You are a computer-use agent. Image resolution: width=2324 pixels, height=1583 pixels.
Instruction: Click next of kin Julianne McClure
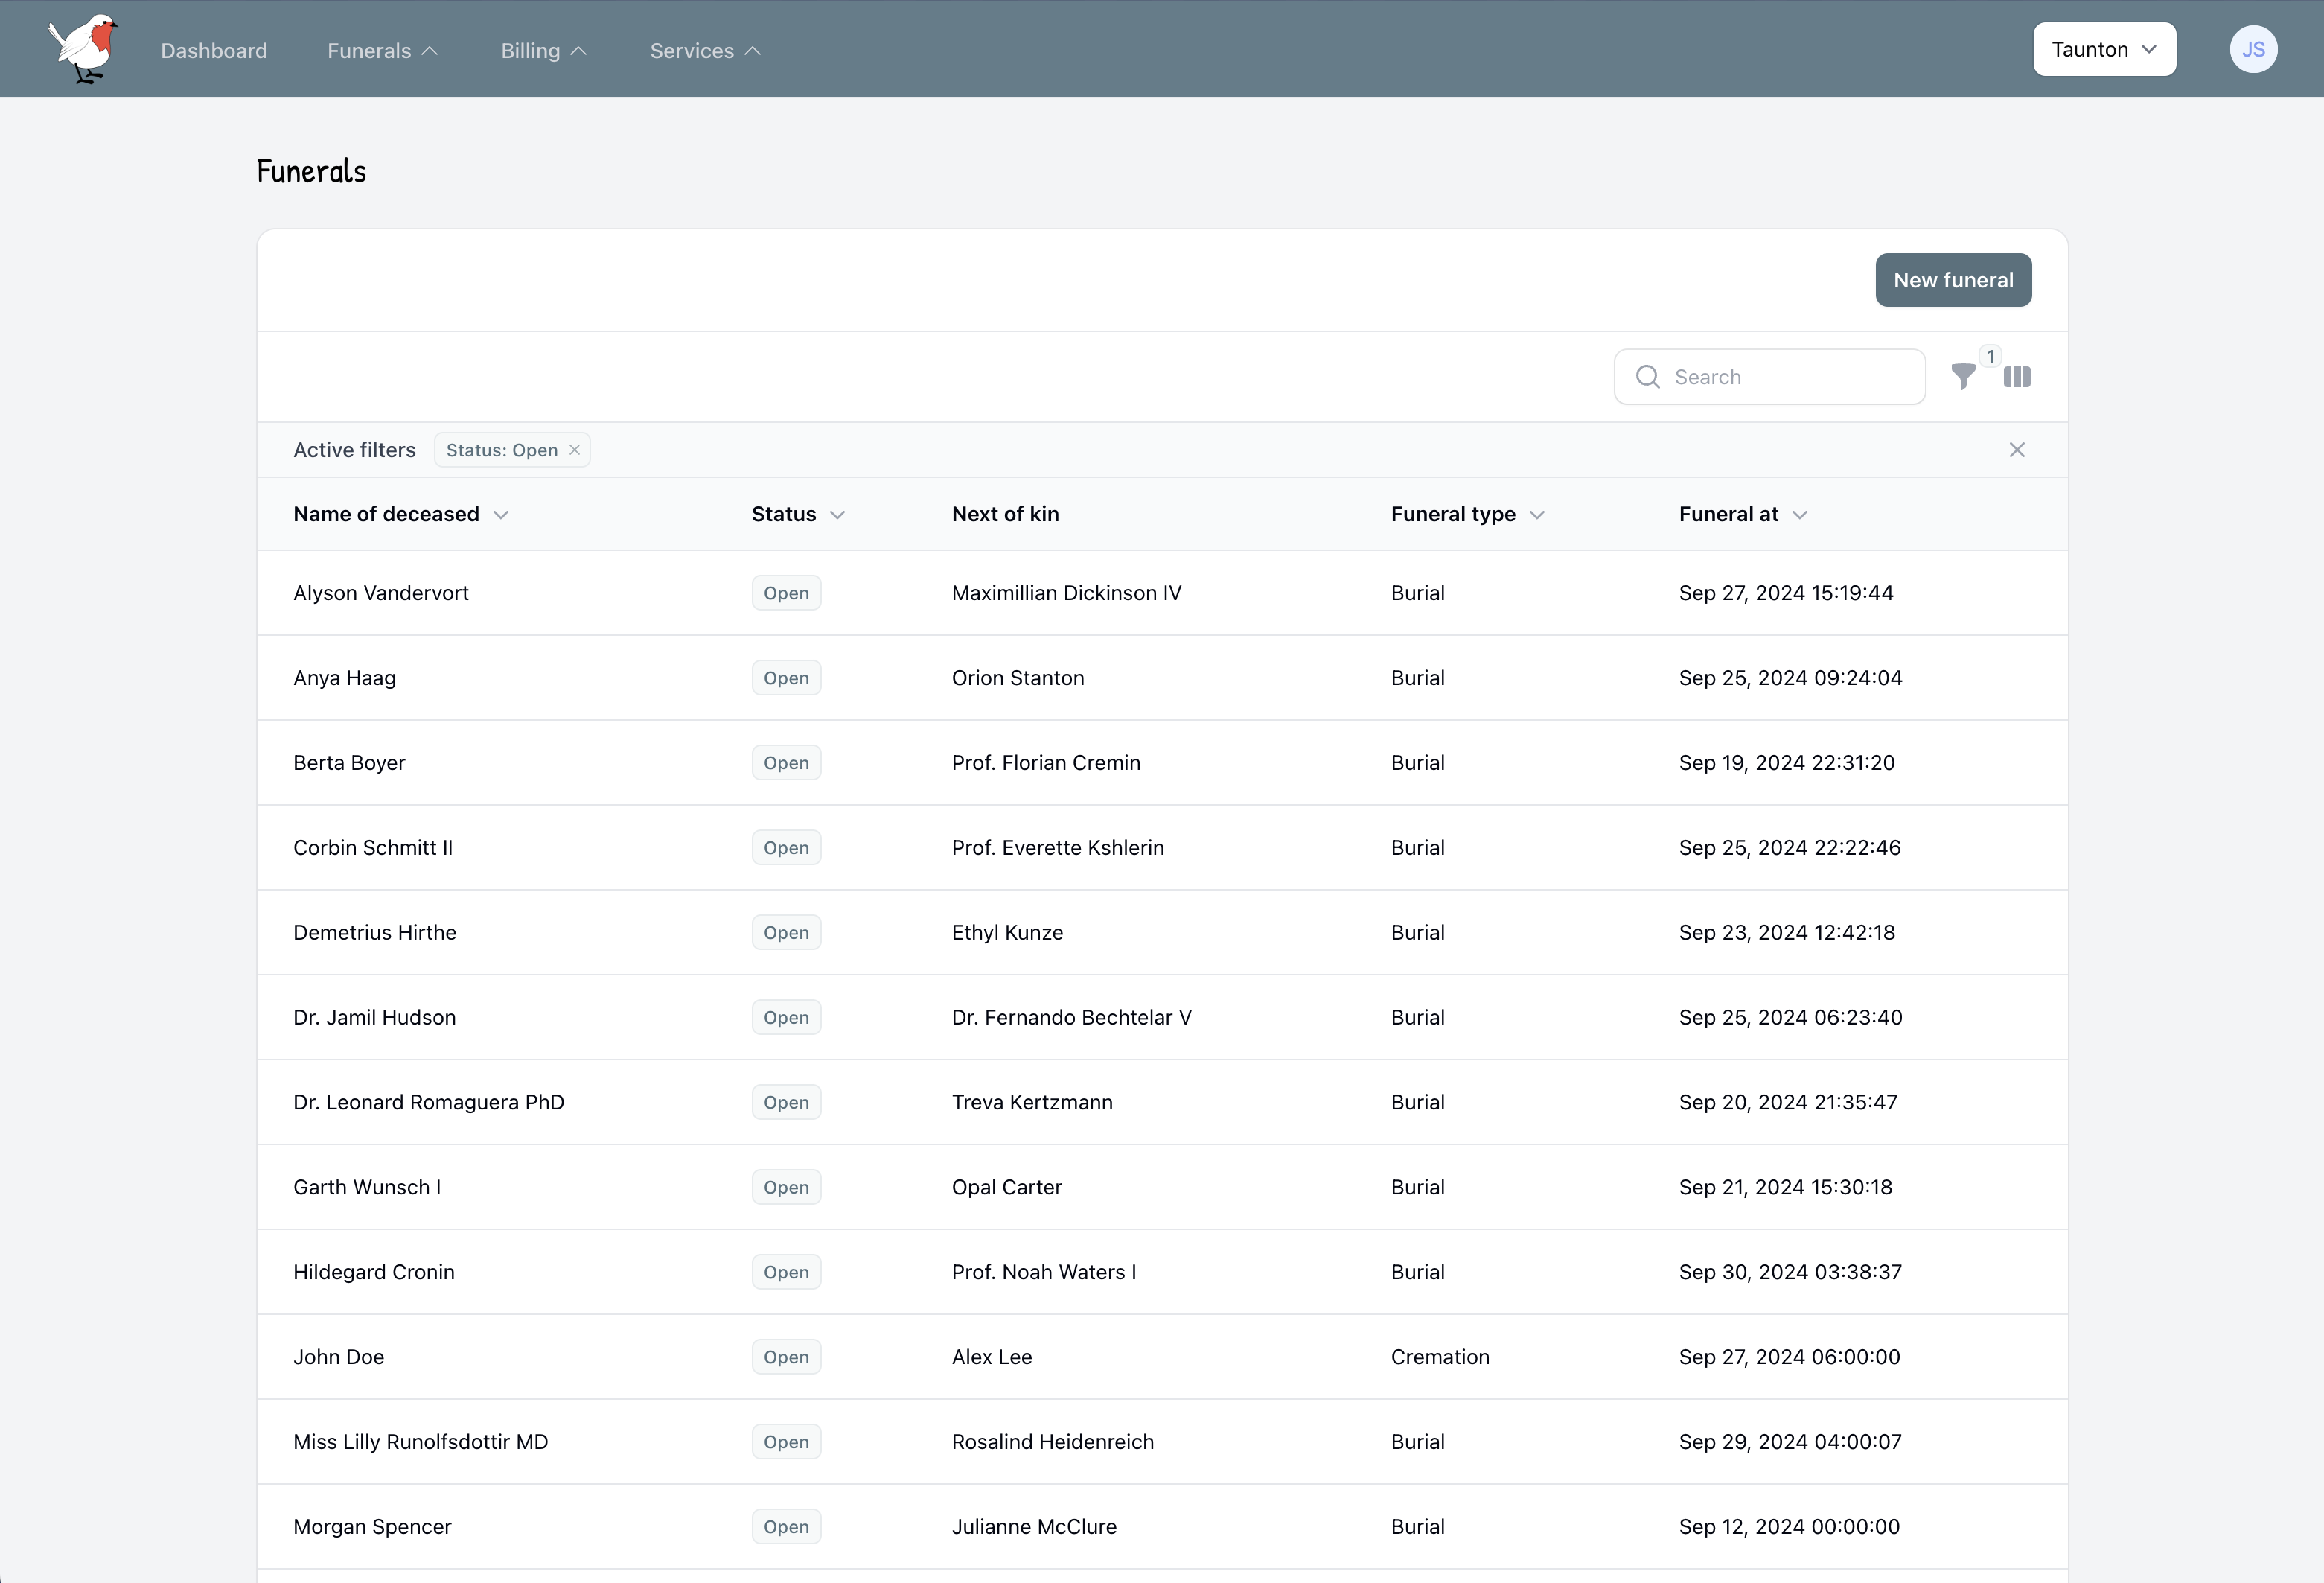coord(1033,1527)
